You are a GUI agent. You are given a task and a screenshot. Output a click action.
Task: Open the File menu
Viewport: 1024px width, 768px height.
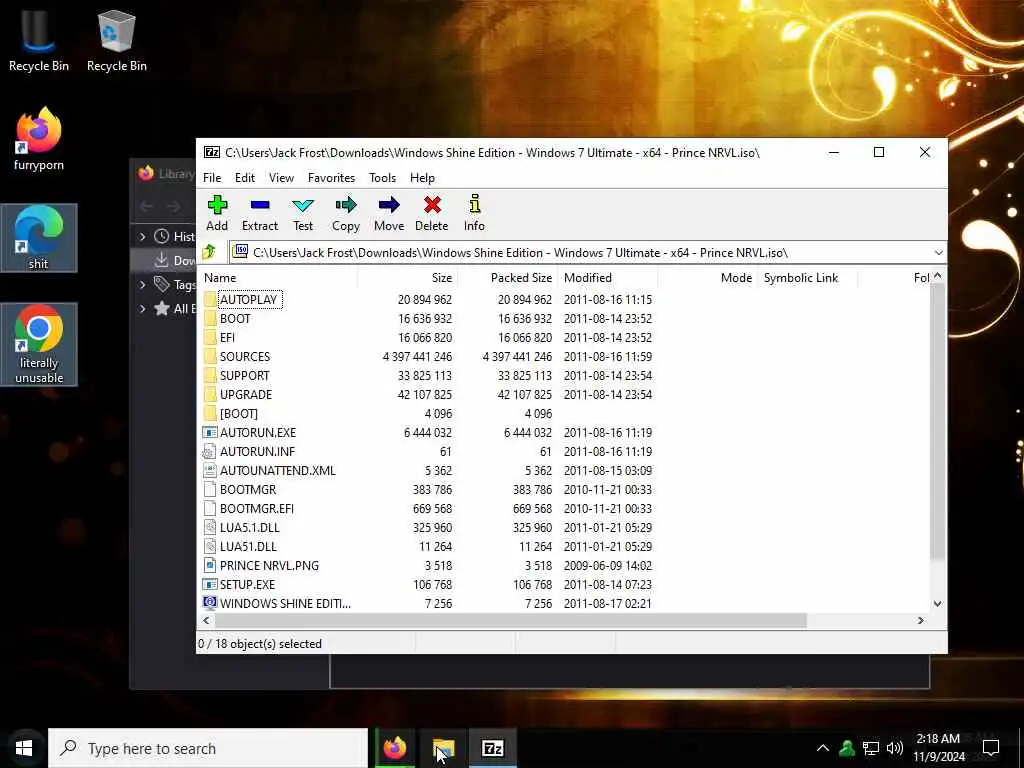click(212, 178)
